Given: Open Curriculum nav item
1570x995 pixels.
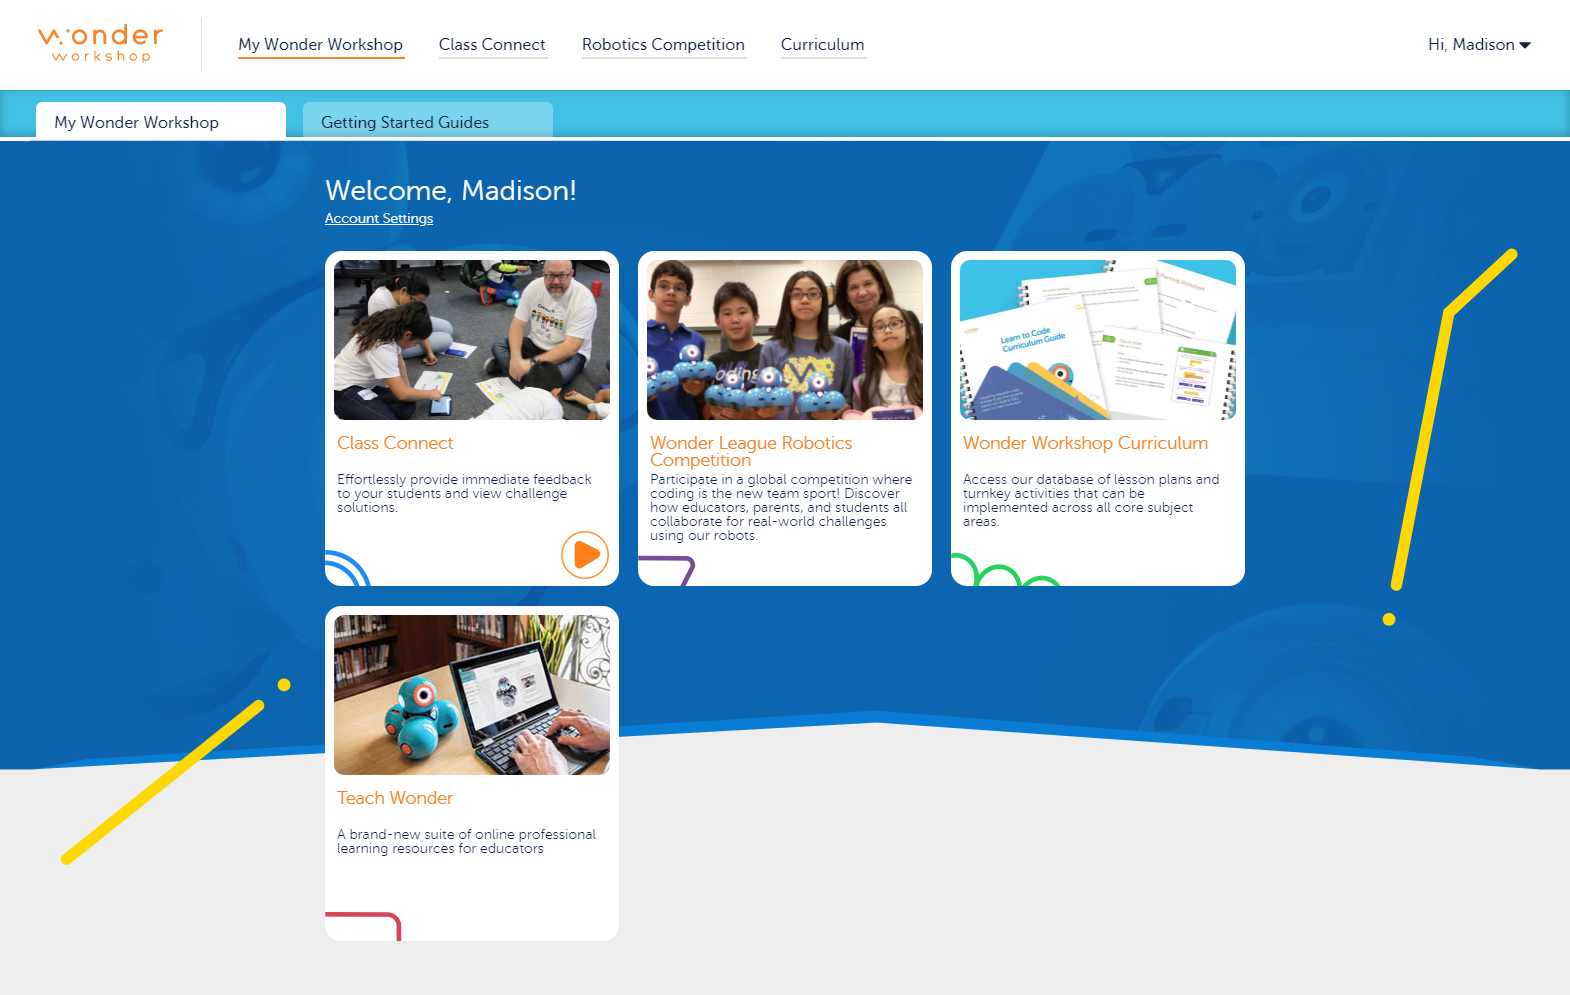Looking at the screenshot, I should click(x=822, y=44).
